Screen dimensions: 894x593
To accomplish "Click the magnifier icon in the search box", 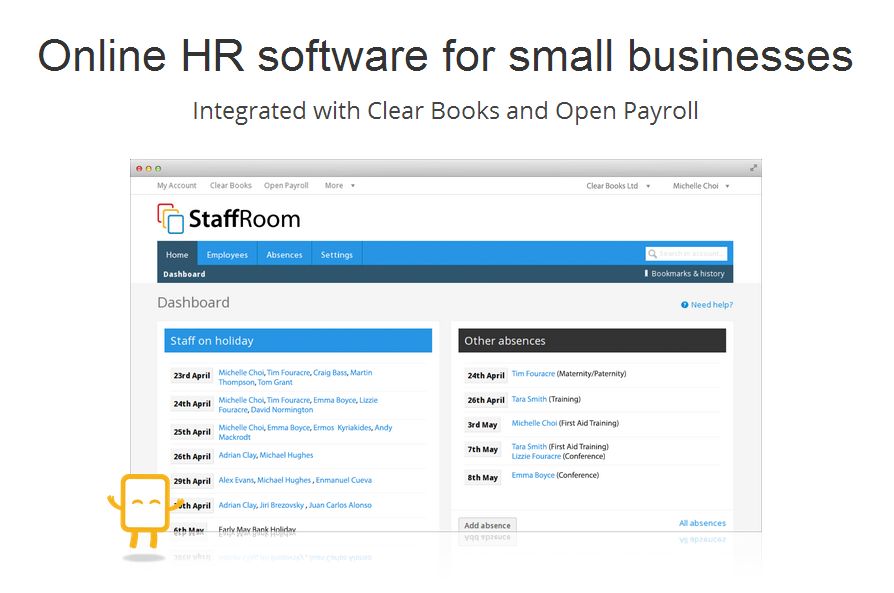I will pyautogui.click(x=652, y=254).
